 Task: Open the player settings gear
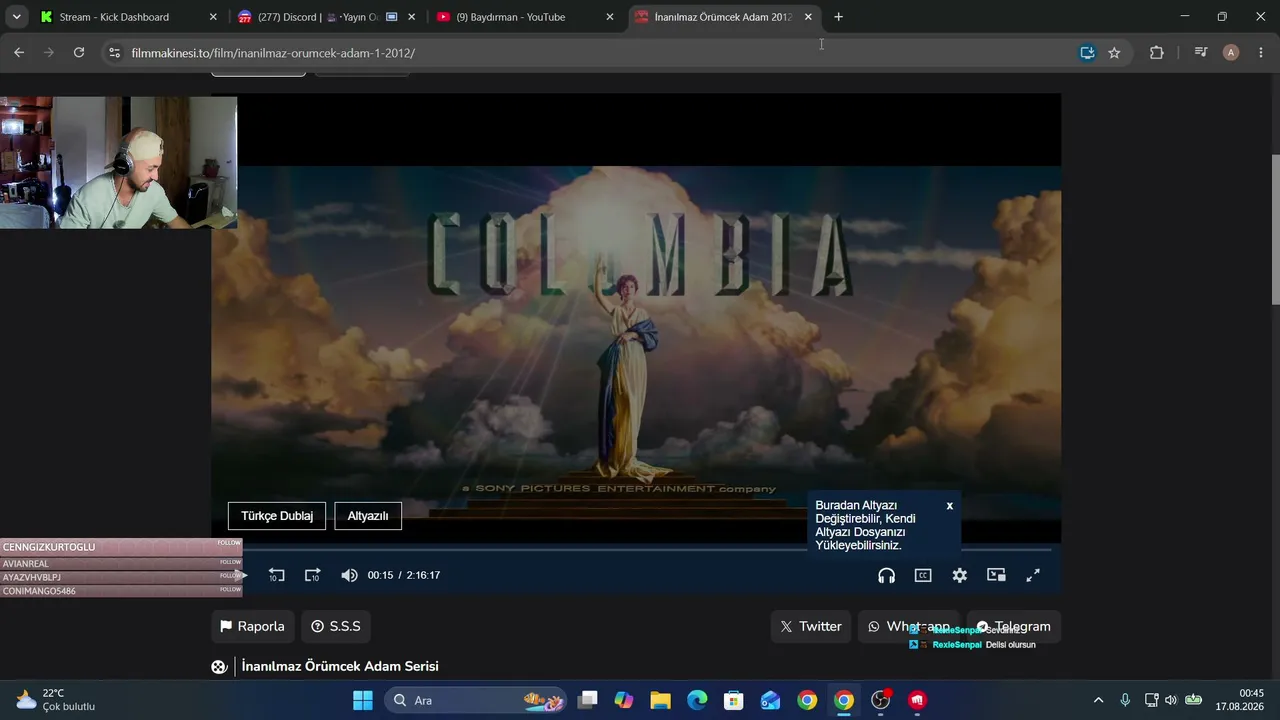click(x=960, y=575)
